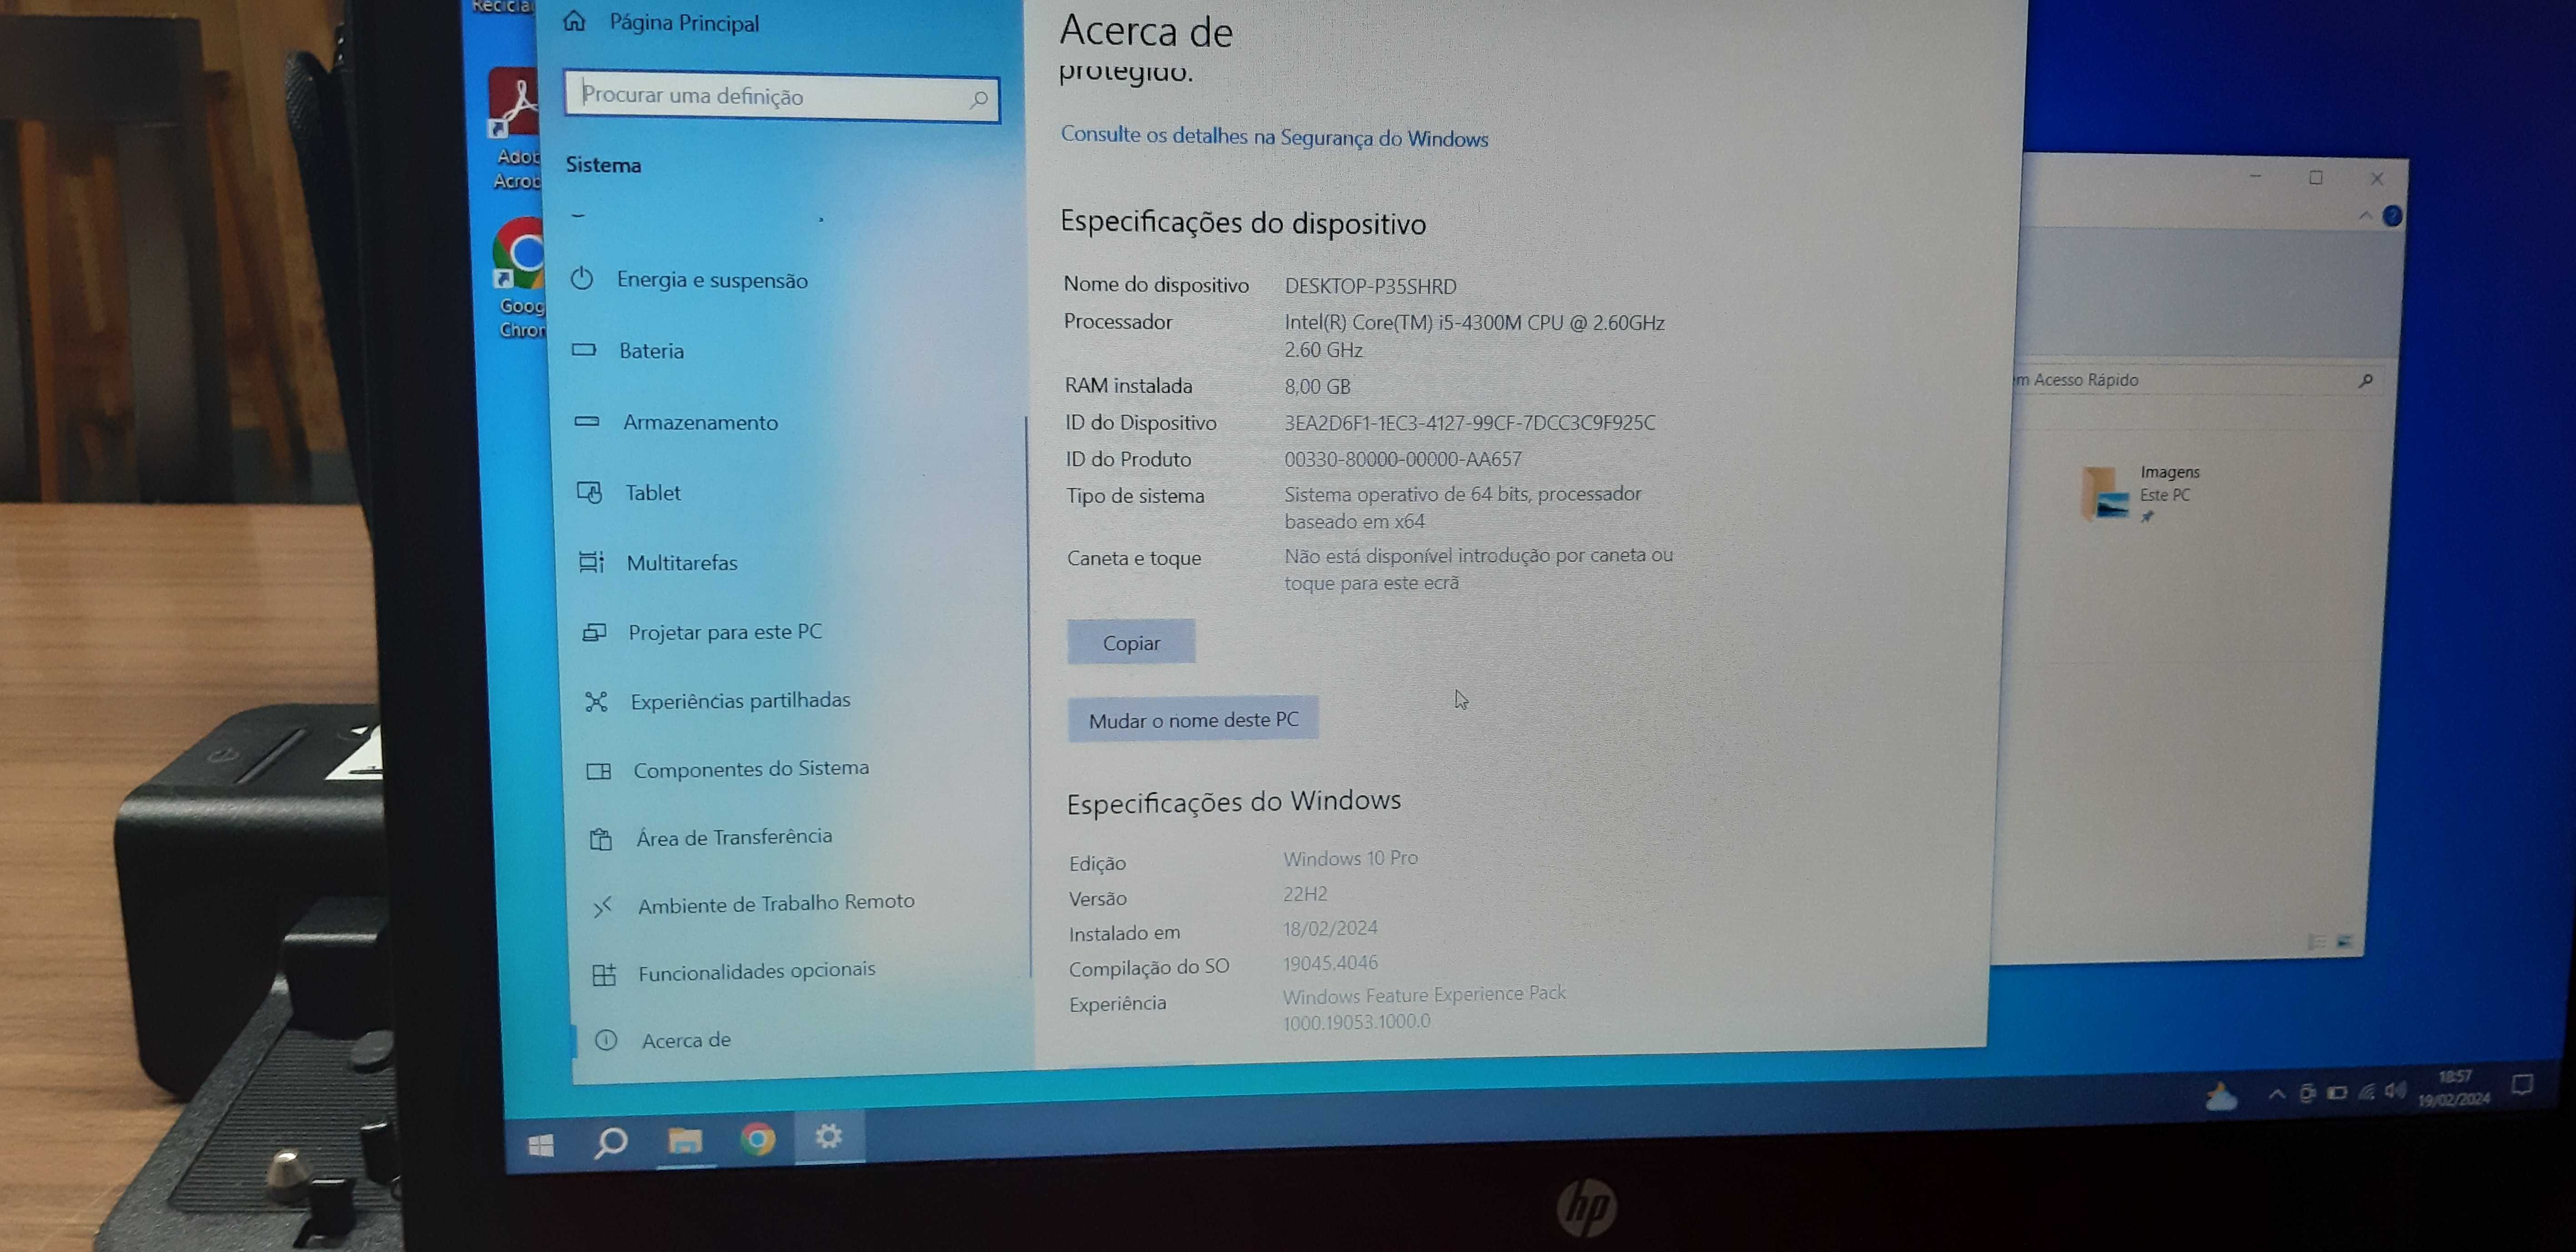Click the Copiar button under device specifications
This screenshot has width=2576, height=1252.
pyautogui.click(x=1131, y=642)
